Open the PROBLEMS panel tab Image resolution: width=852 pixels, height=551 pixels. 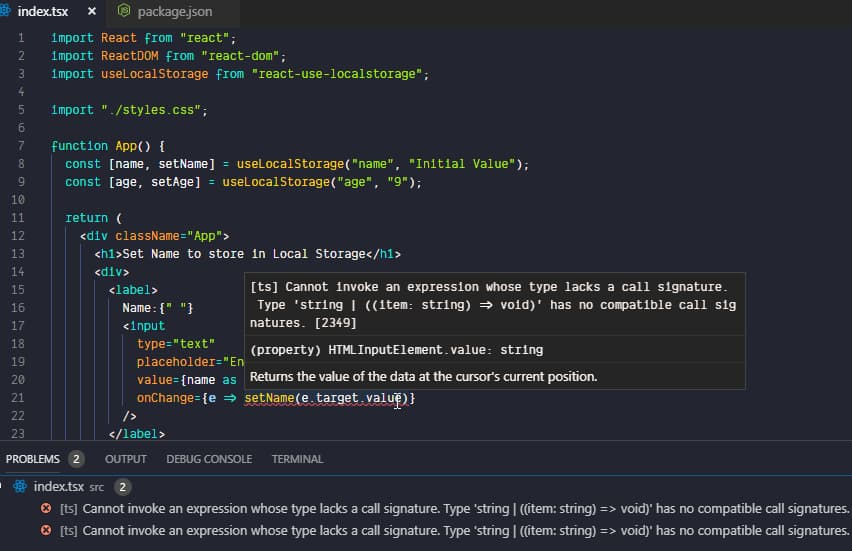coord(32,459)
